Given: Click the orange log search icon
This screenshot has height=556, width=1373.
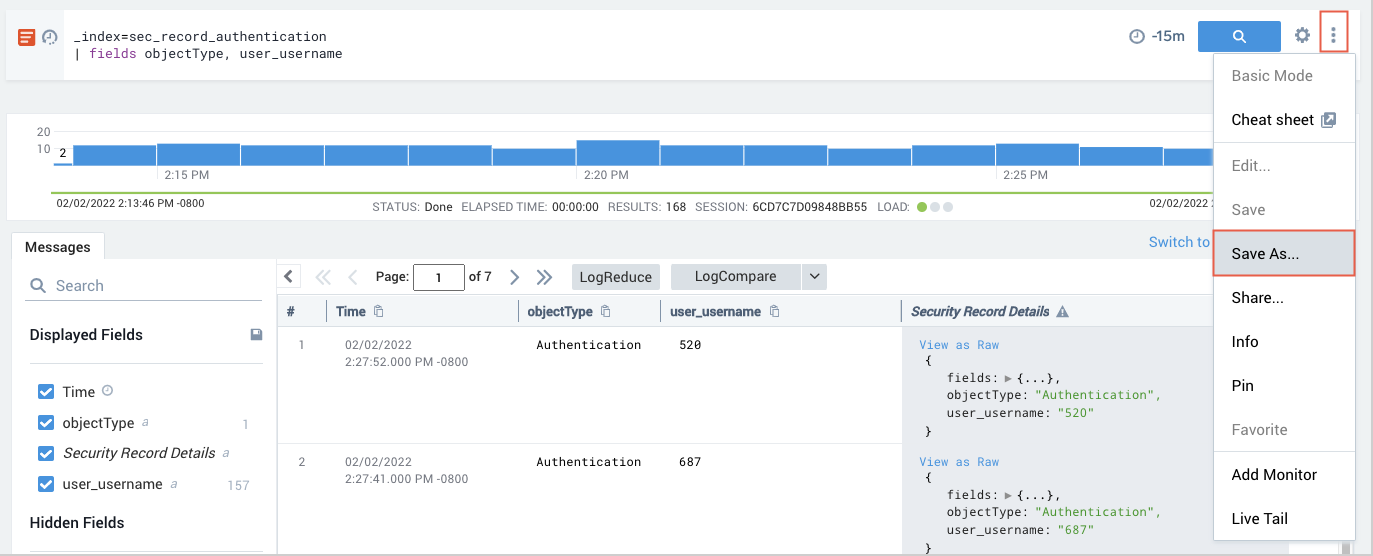Looking at the screenshot, I should [x=27, y=37].
